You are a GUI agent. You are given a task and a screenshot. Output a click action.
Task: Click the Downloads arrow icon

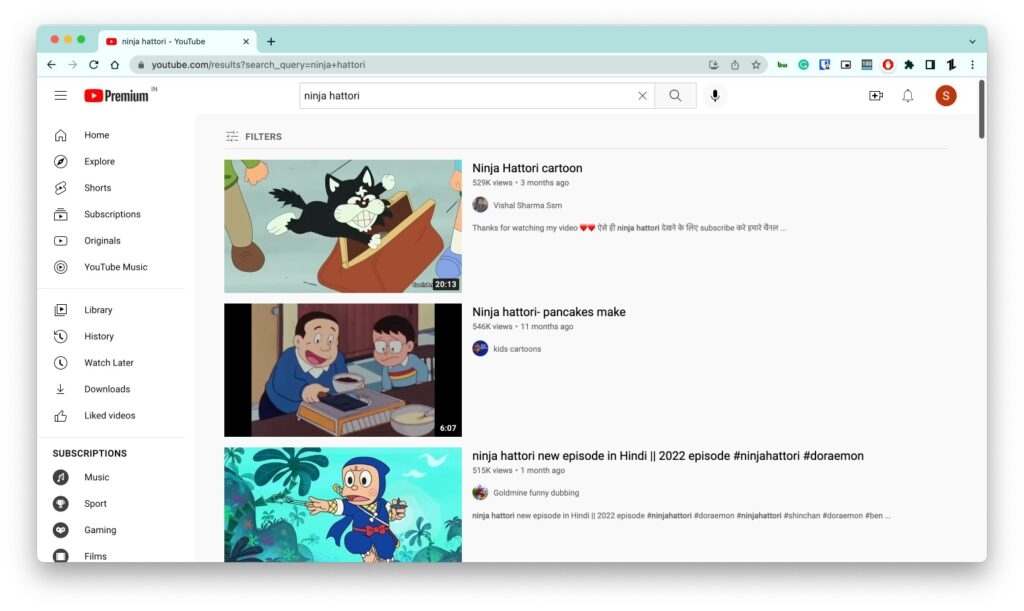pos(61,389)
